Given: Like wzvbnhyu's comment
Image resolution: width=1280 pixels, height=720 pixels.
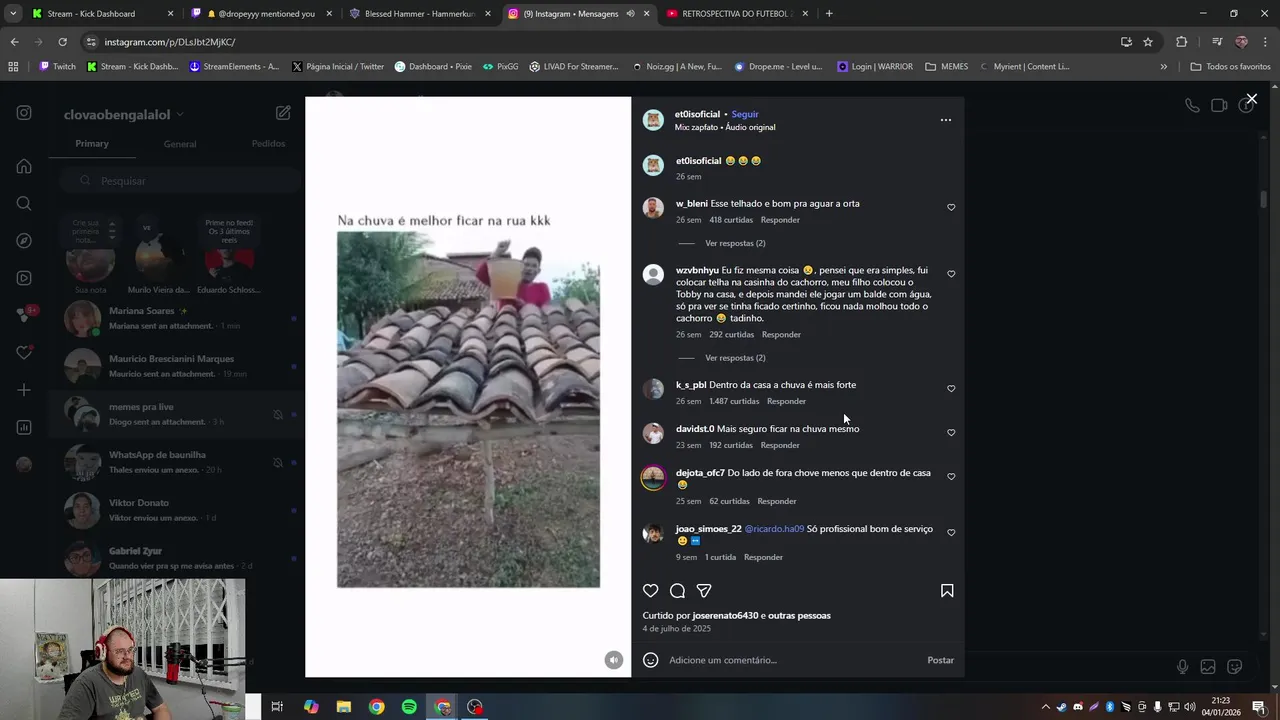Looking at the screenshot, I should (x=951, y=274).
